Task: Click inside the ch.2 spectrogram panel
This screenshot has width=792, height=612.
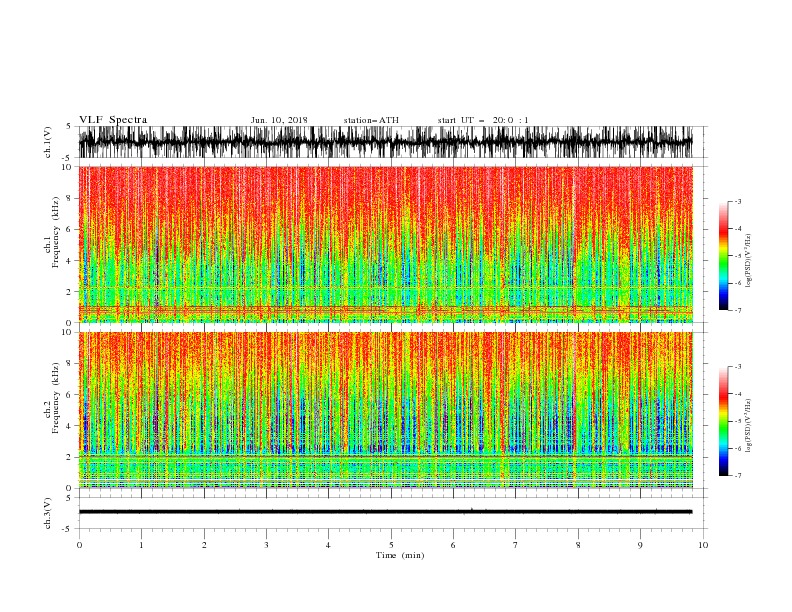Action: coord(386,410)
